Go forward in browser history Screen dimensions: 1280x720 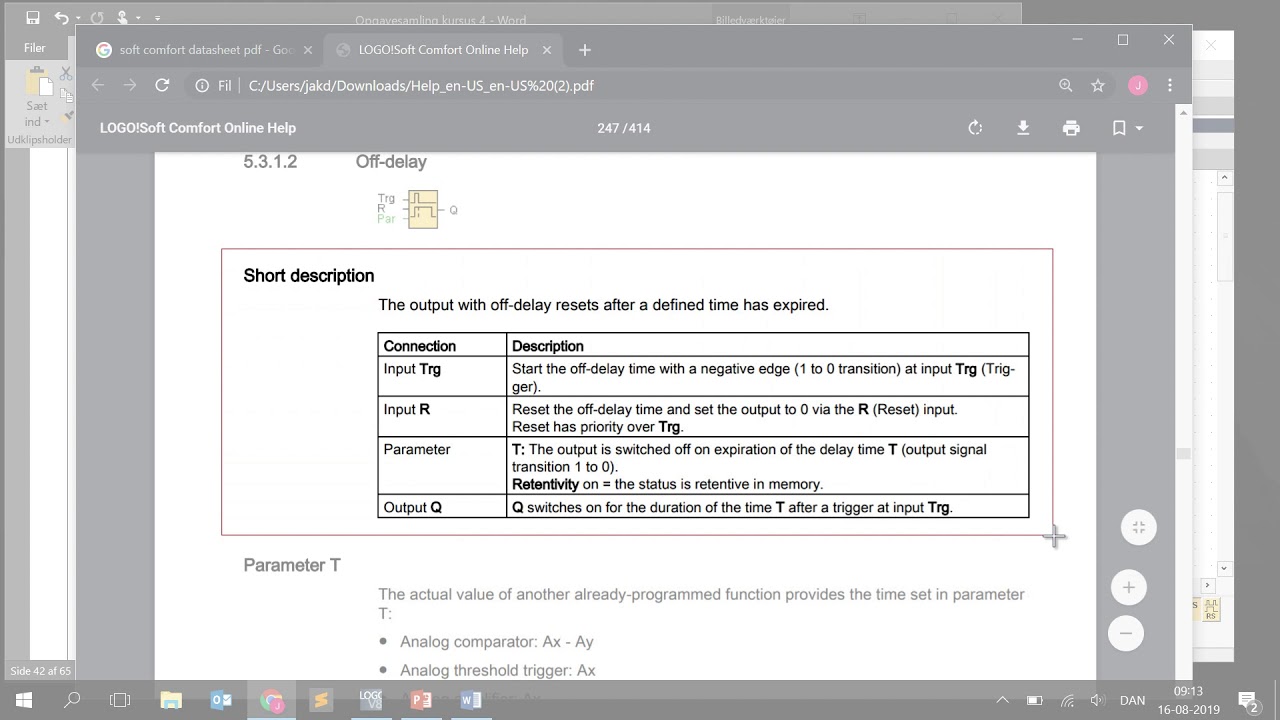coord(130,86)
